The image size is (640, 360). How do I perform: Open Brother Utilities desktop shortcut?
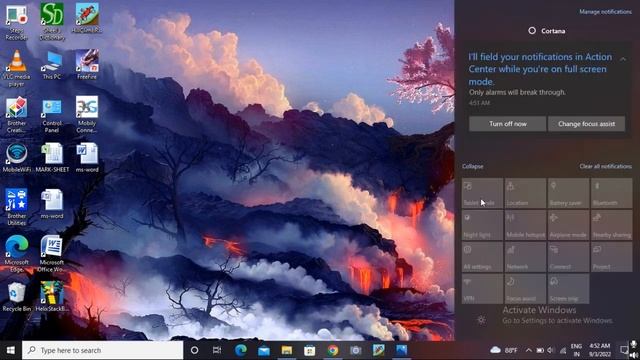(x=16, y=207)
